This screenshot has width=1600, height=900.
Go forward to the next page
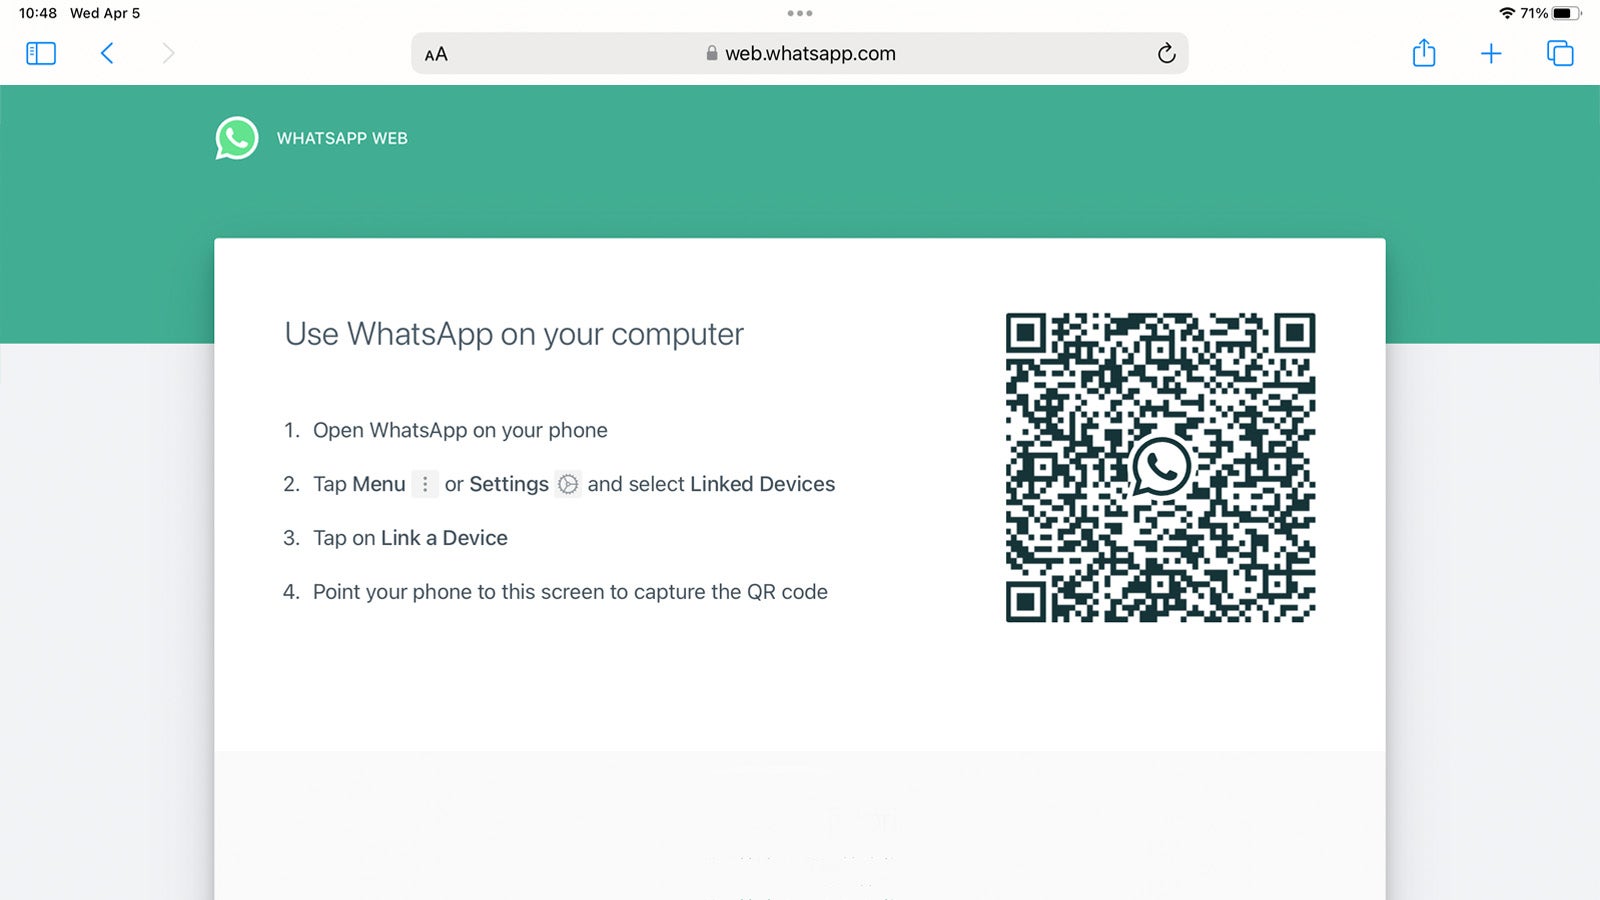click(x=168, y=53)
